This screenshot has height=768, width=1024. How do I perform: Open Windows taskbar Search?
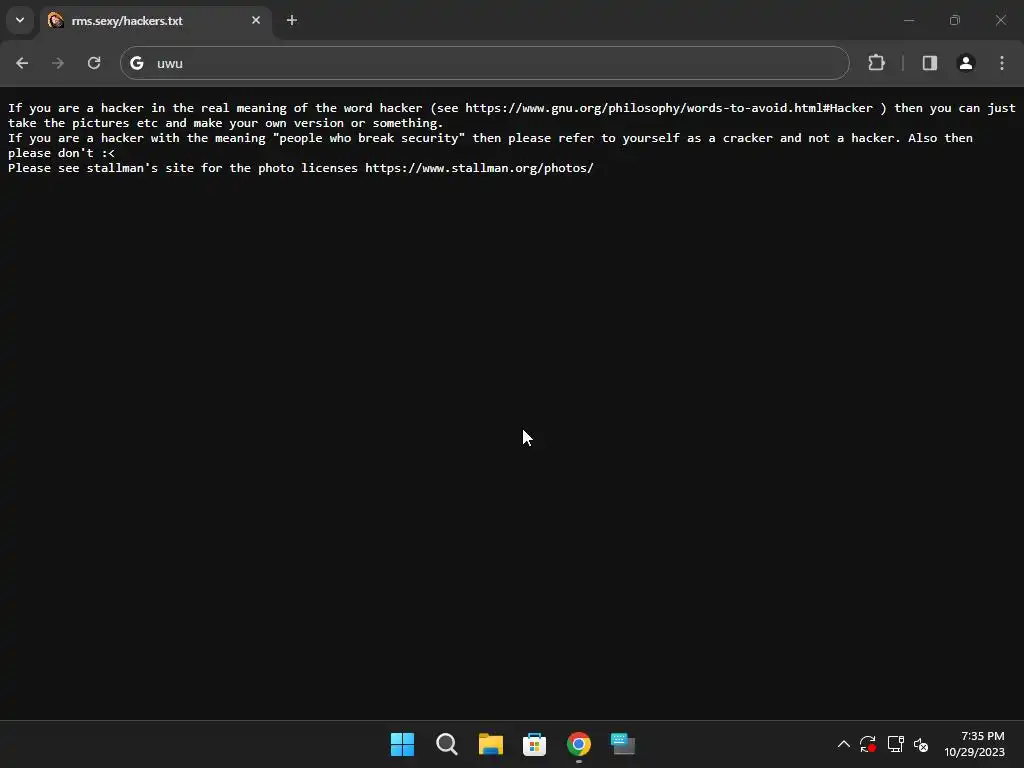click(x=447, y=744)
